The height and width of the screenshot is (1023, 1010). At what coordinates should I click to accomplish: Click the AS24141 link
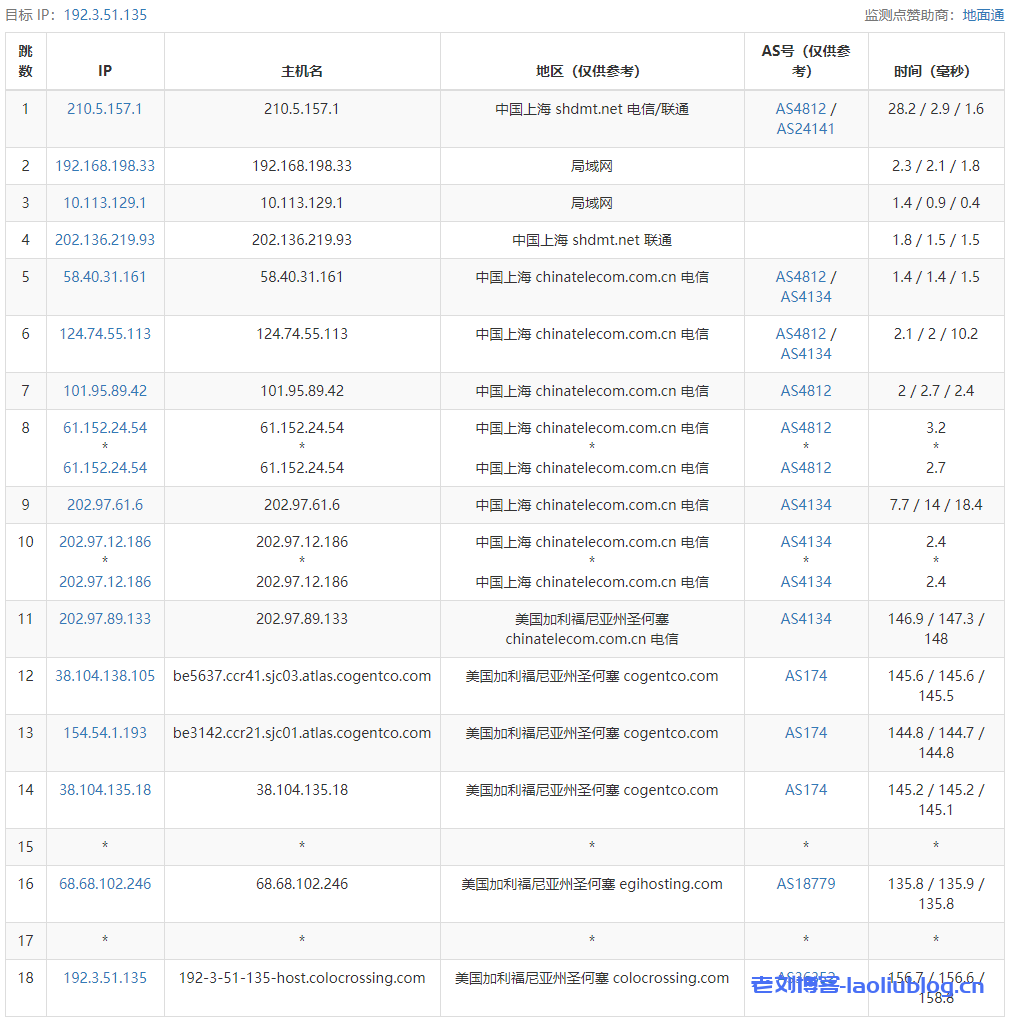[806, 129]
